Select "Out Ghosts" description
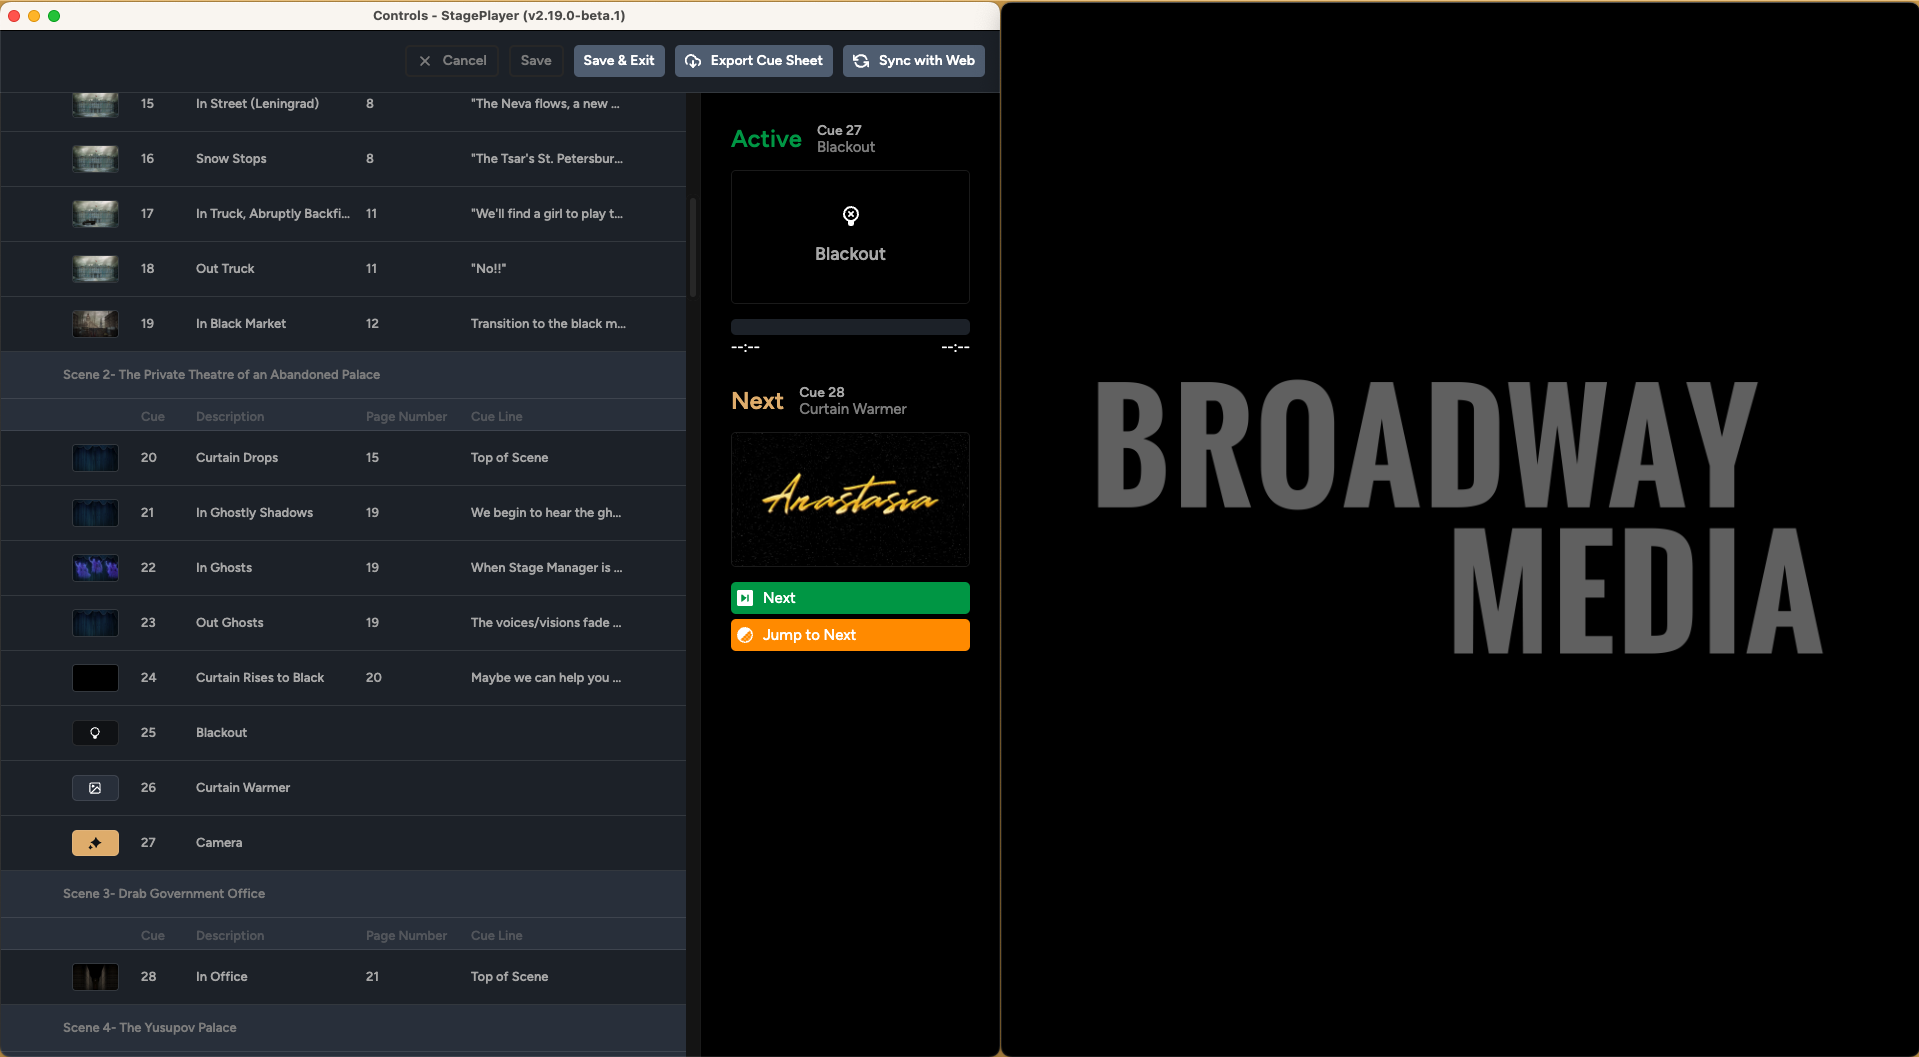This screenshot has width=1919, height=1057. click(x=230, y=623)
